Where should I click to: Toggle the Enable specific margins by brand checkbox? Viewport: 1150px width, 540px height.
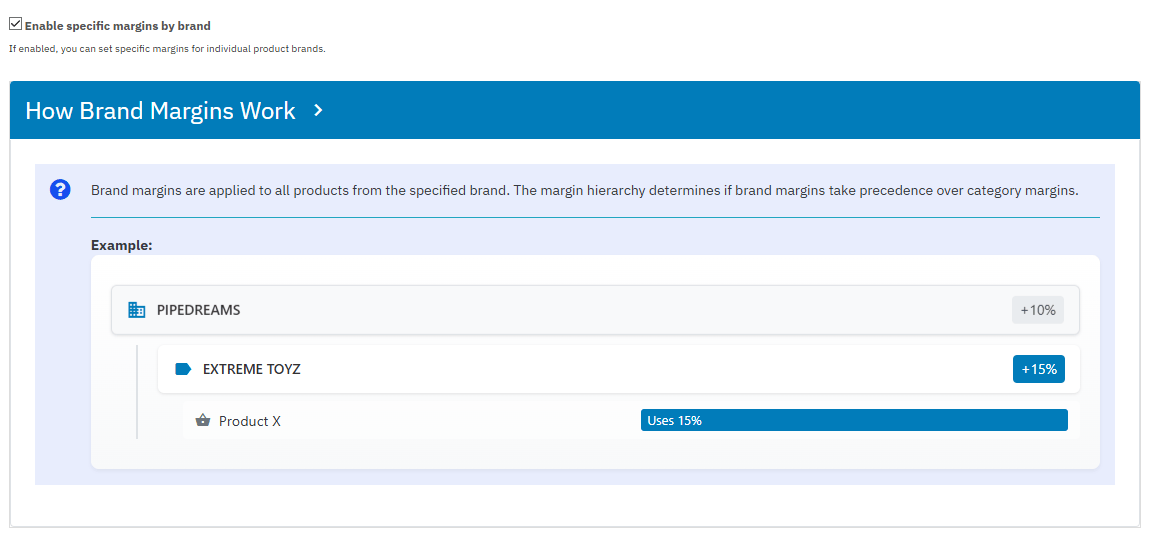[16, 25]
